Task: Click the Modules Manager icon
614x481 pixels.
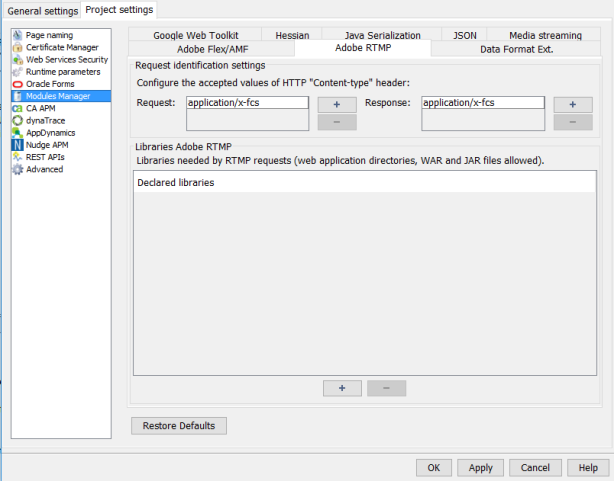Action: pyautogui.click(x=18, y=96)
